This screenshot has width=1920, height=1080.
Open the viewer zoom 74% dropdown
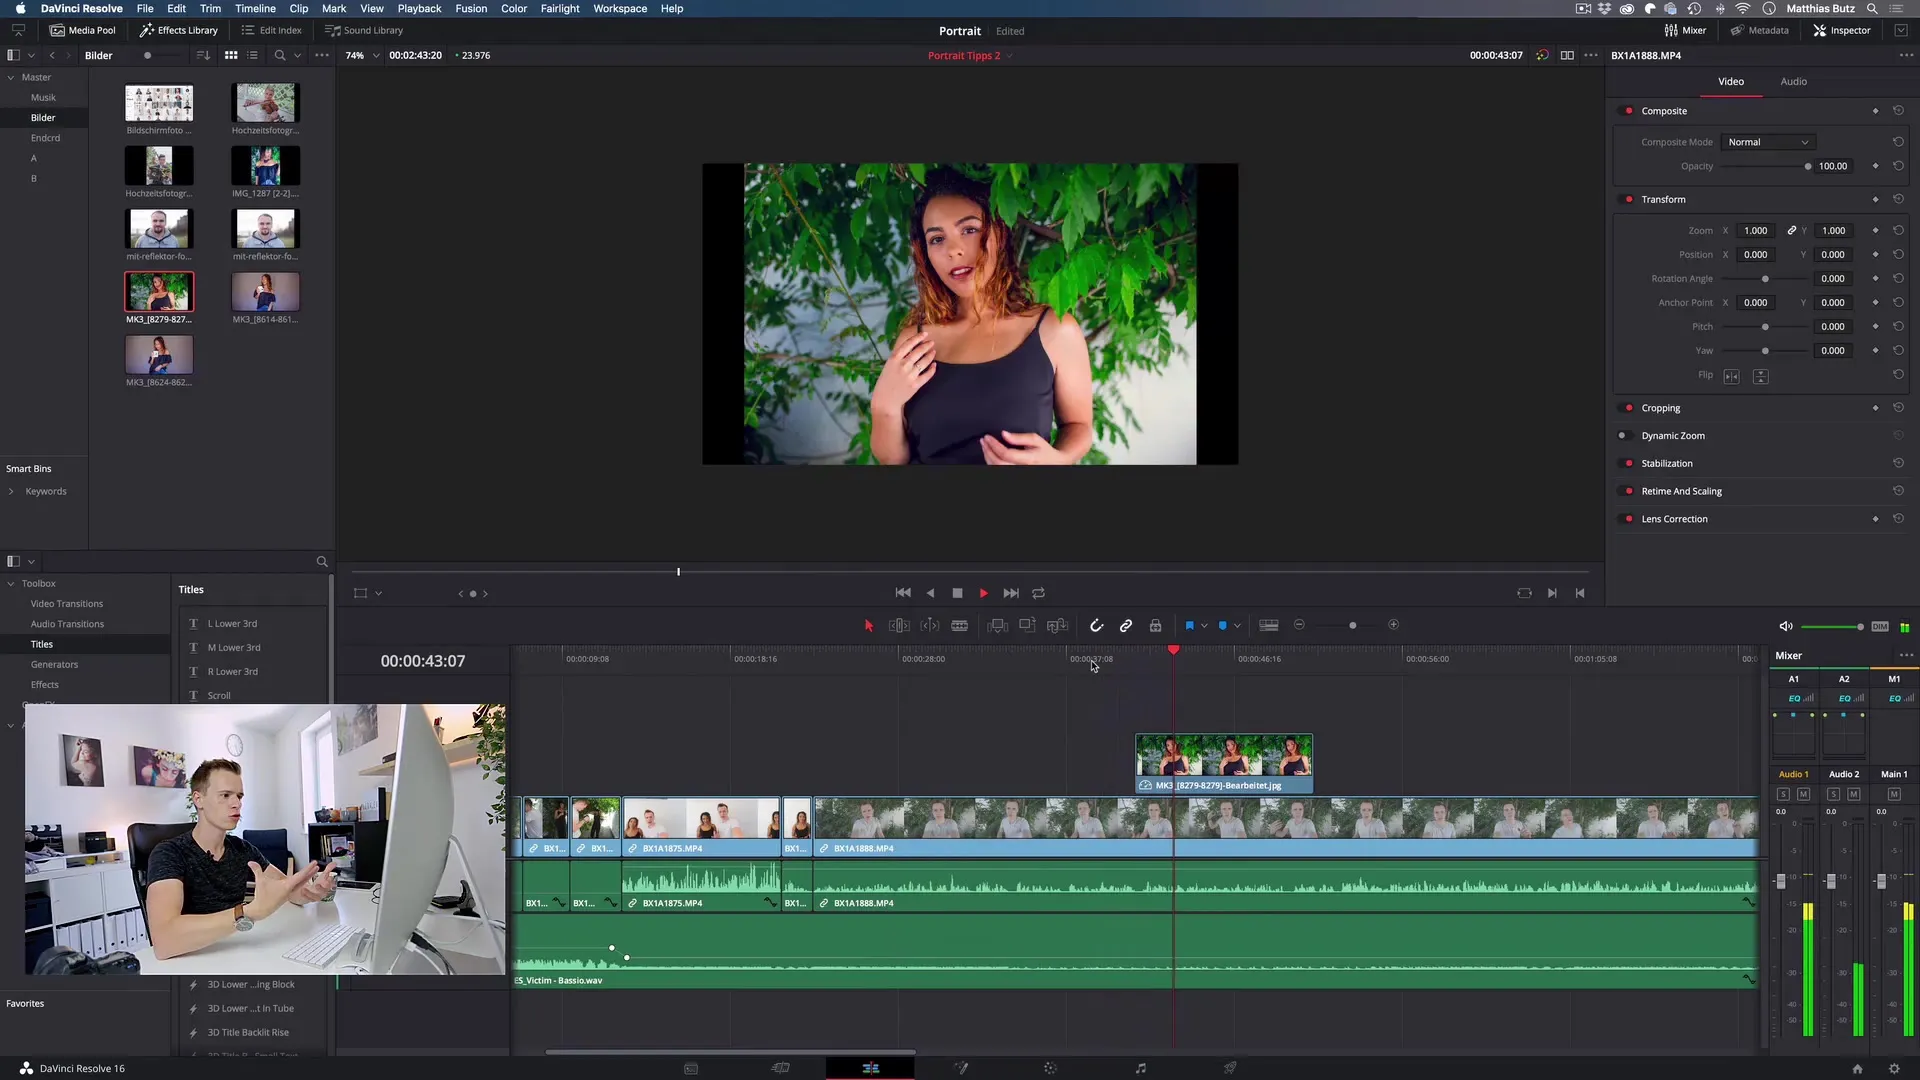[362, 56]
